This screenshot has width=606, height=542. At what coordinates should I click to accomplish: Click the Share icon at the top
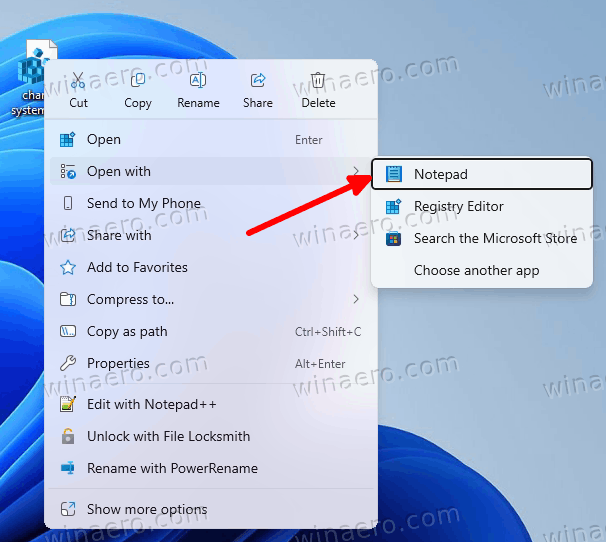[258, 80]
